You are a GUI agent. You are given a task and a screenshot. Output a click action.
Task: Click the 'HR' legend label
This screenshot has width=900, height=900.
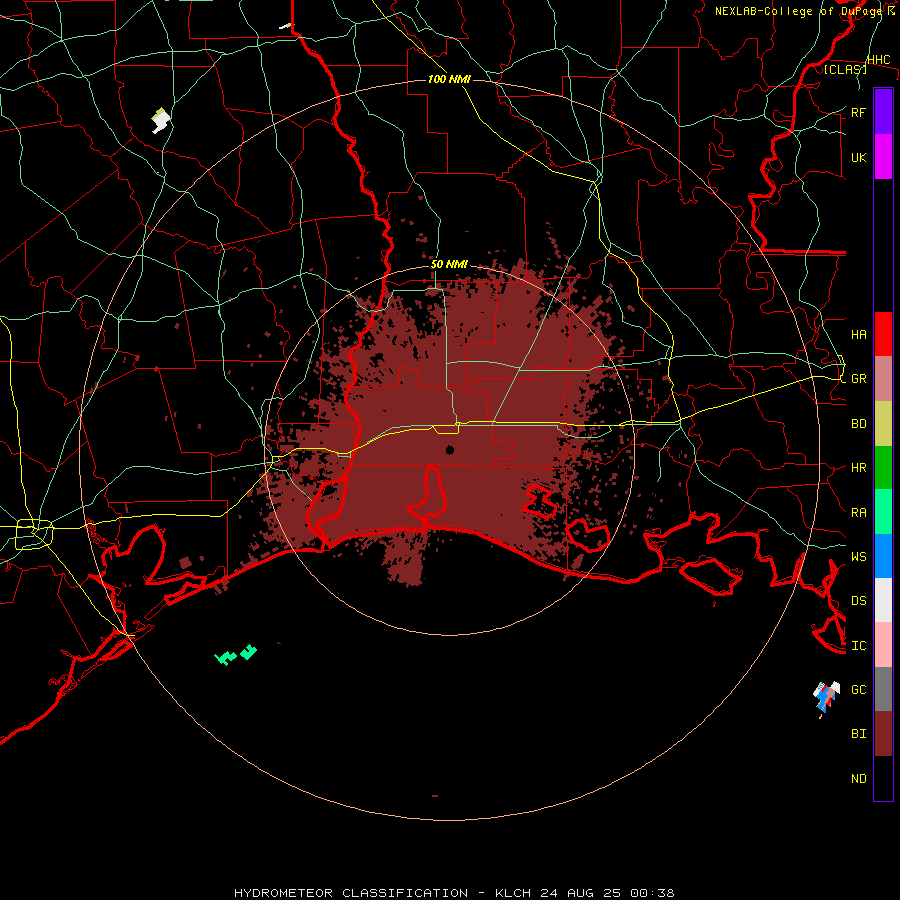coord(858,468)
